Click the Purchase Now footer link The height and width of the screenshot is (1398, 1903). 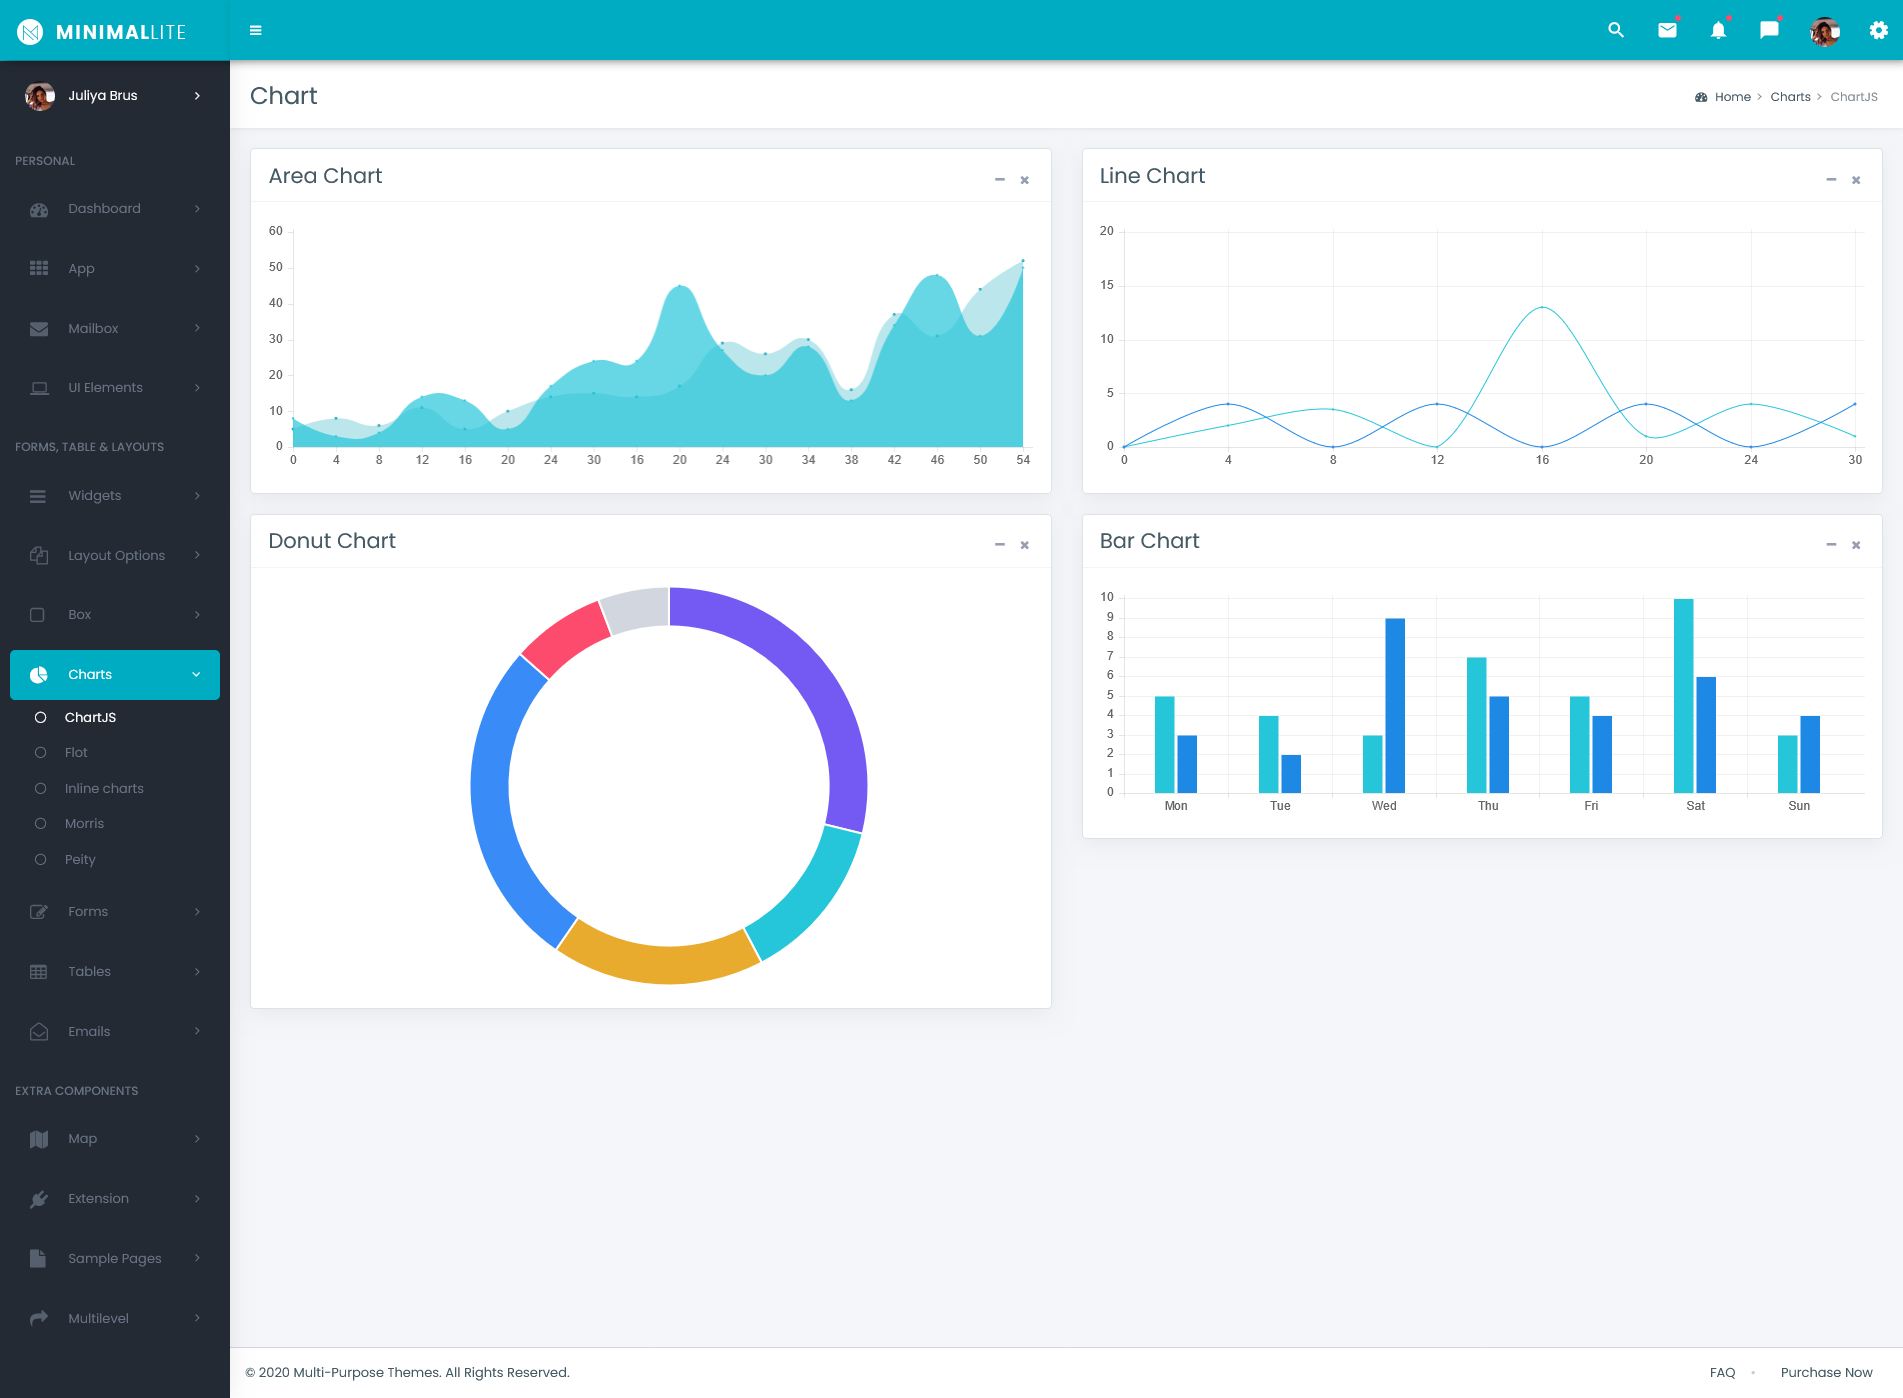point(1826,1372)
